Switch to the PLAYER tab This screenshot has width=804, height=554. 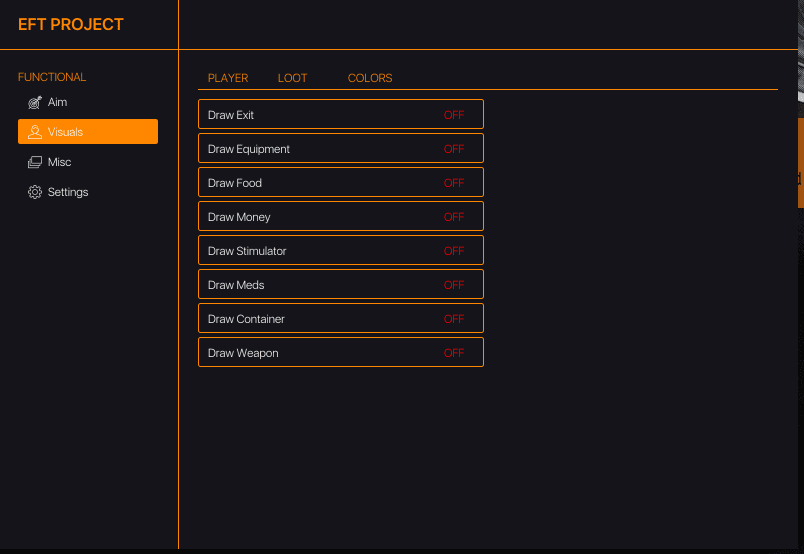click(x=228, y=78)
